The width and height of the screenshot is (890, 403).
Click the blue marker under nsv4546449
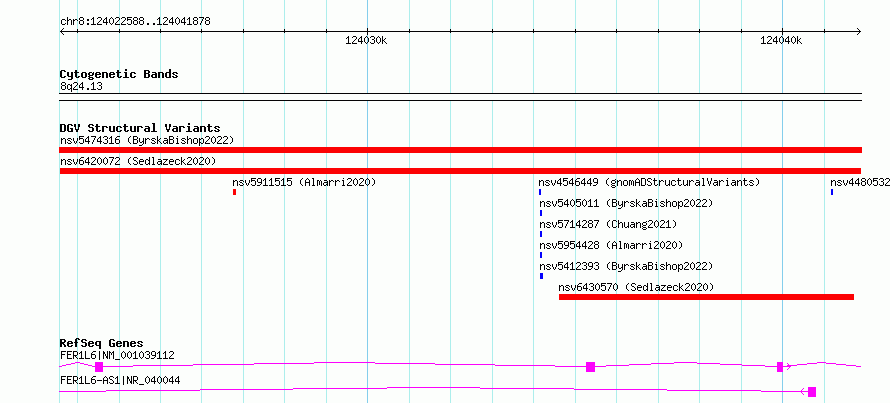click(540, 192)
